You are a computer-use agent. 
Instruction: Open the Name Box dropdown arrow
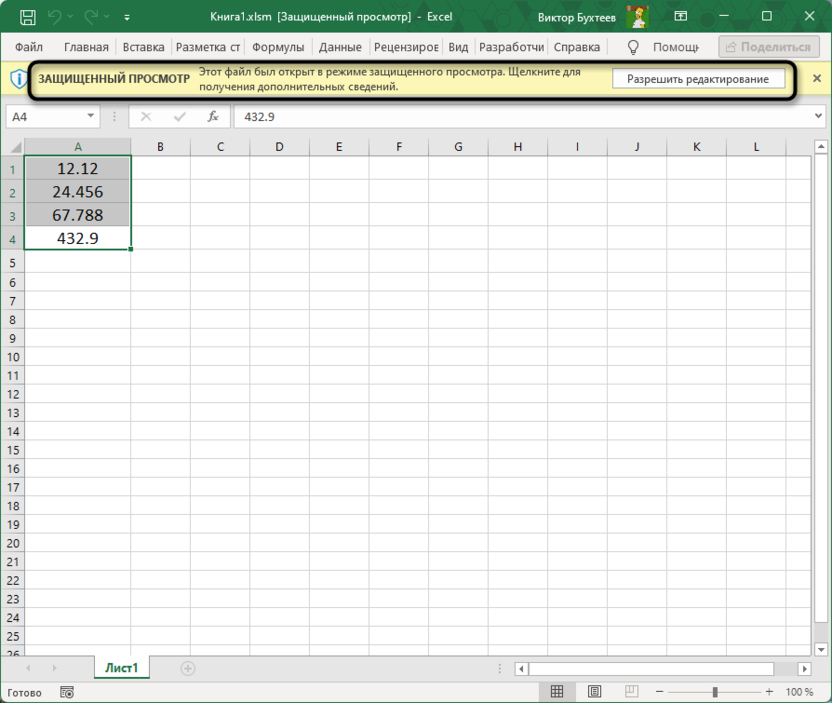point(92,117)
